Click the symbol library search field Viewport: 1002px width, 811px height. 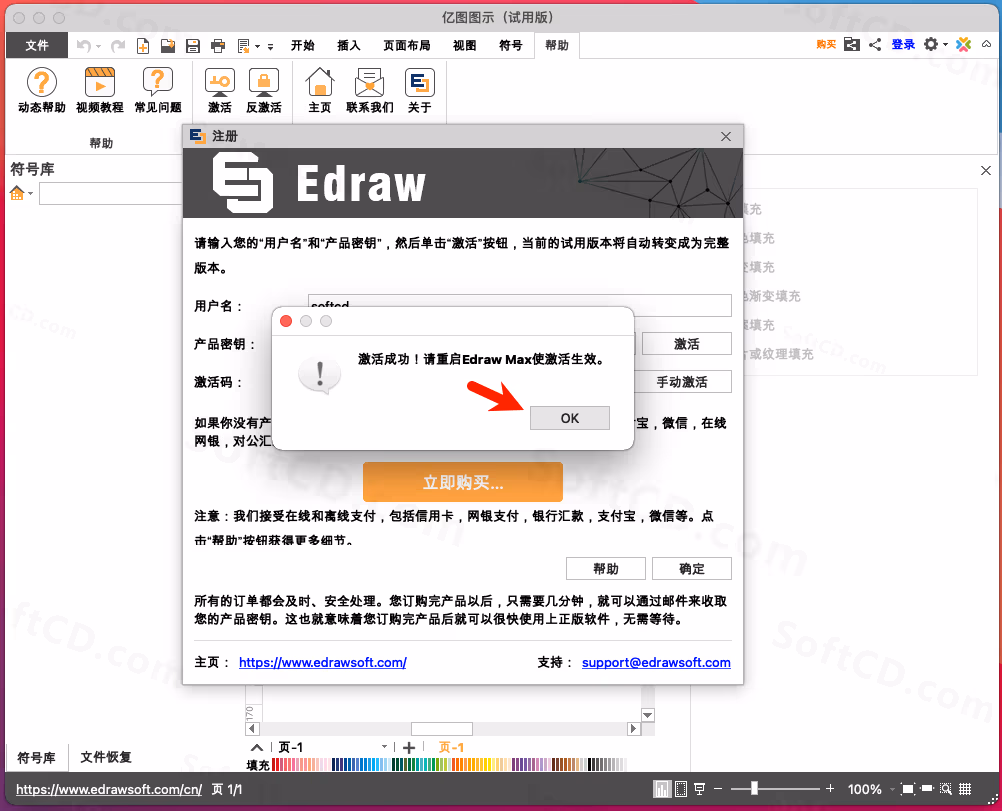click(x=111, y=194)
